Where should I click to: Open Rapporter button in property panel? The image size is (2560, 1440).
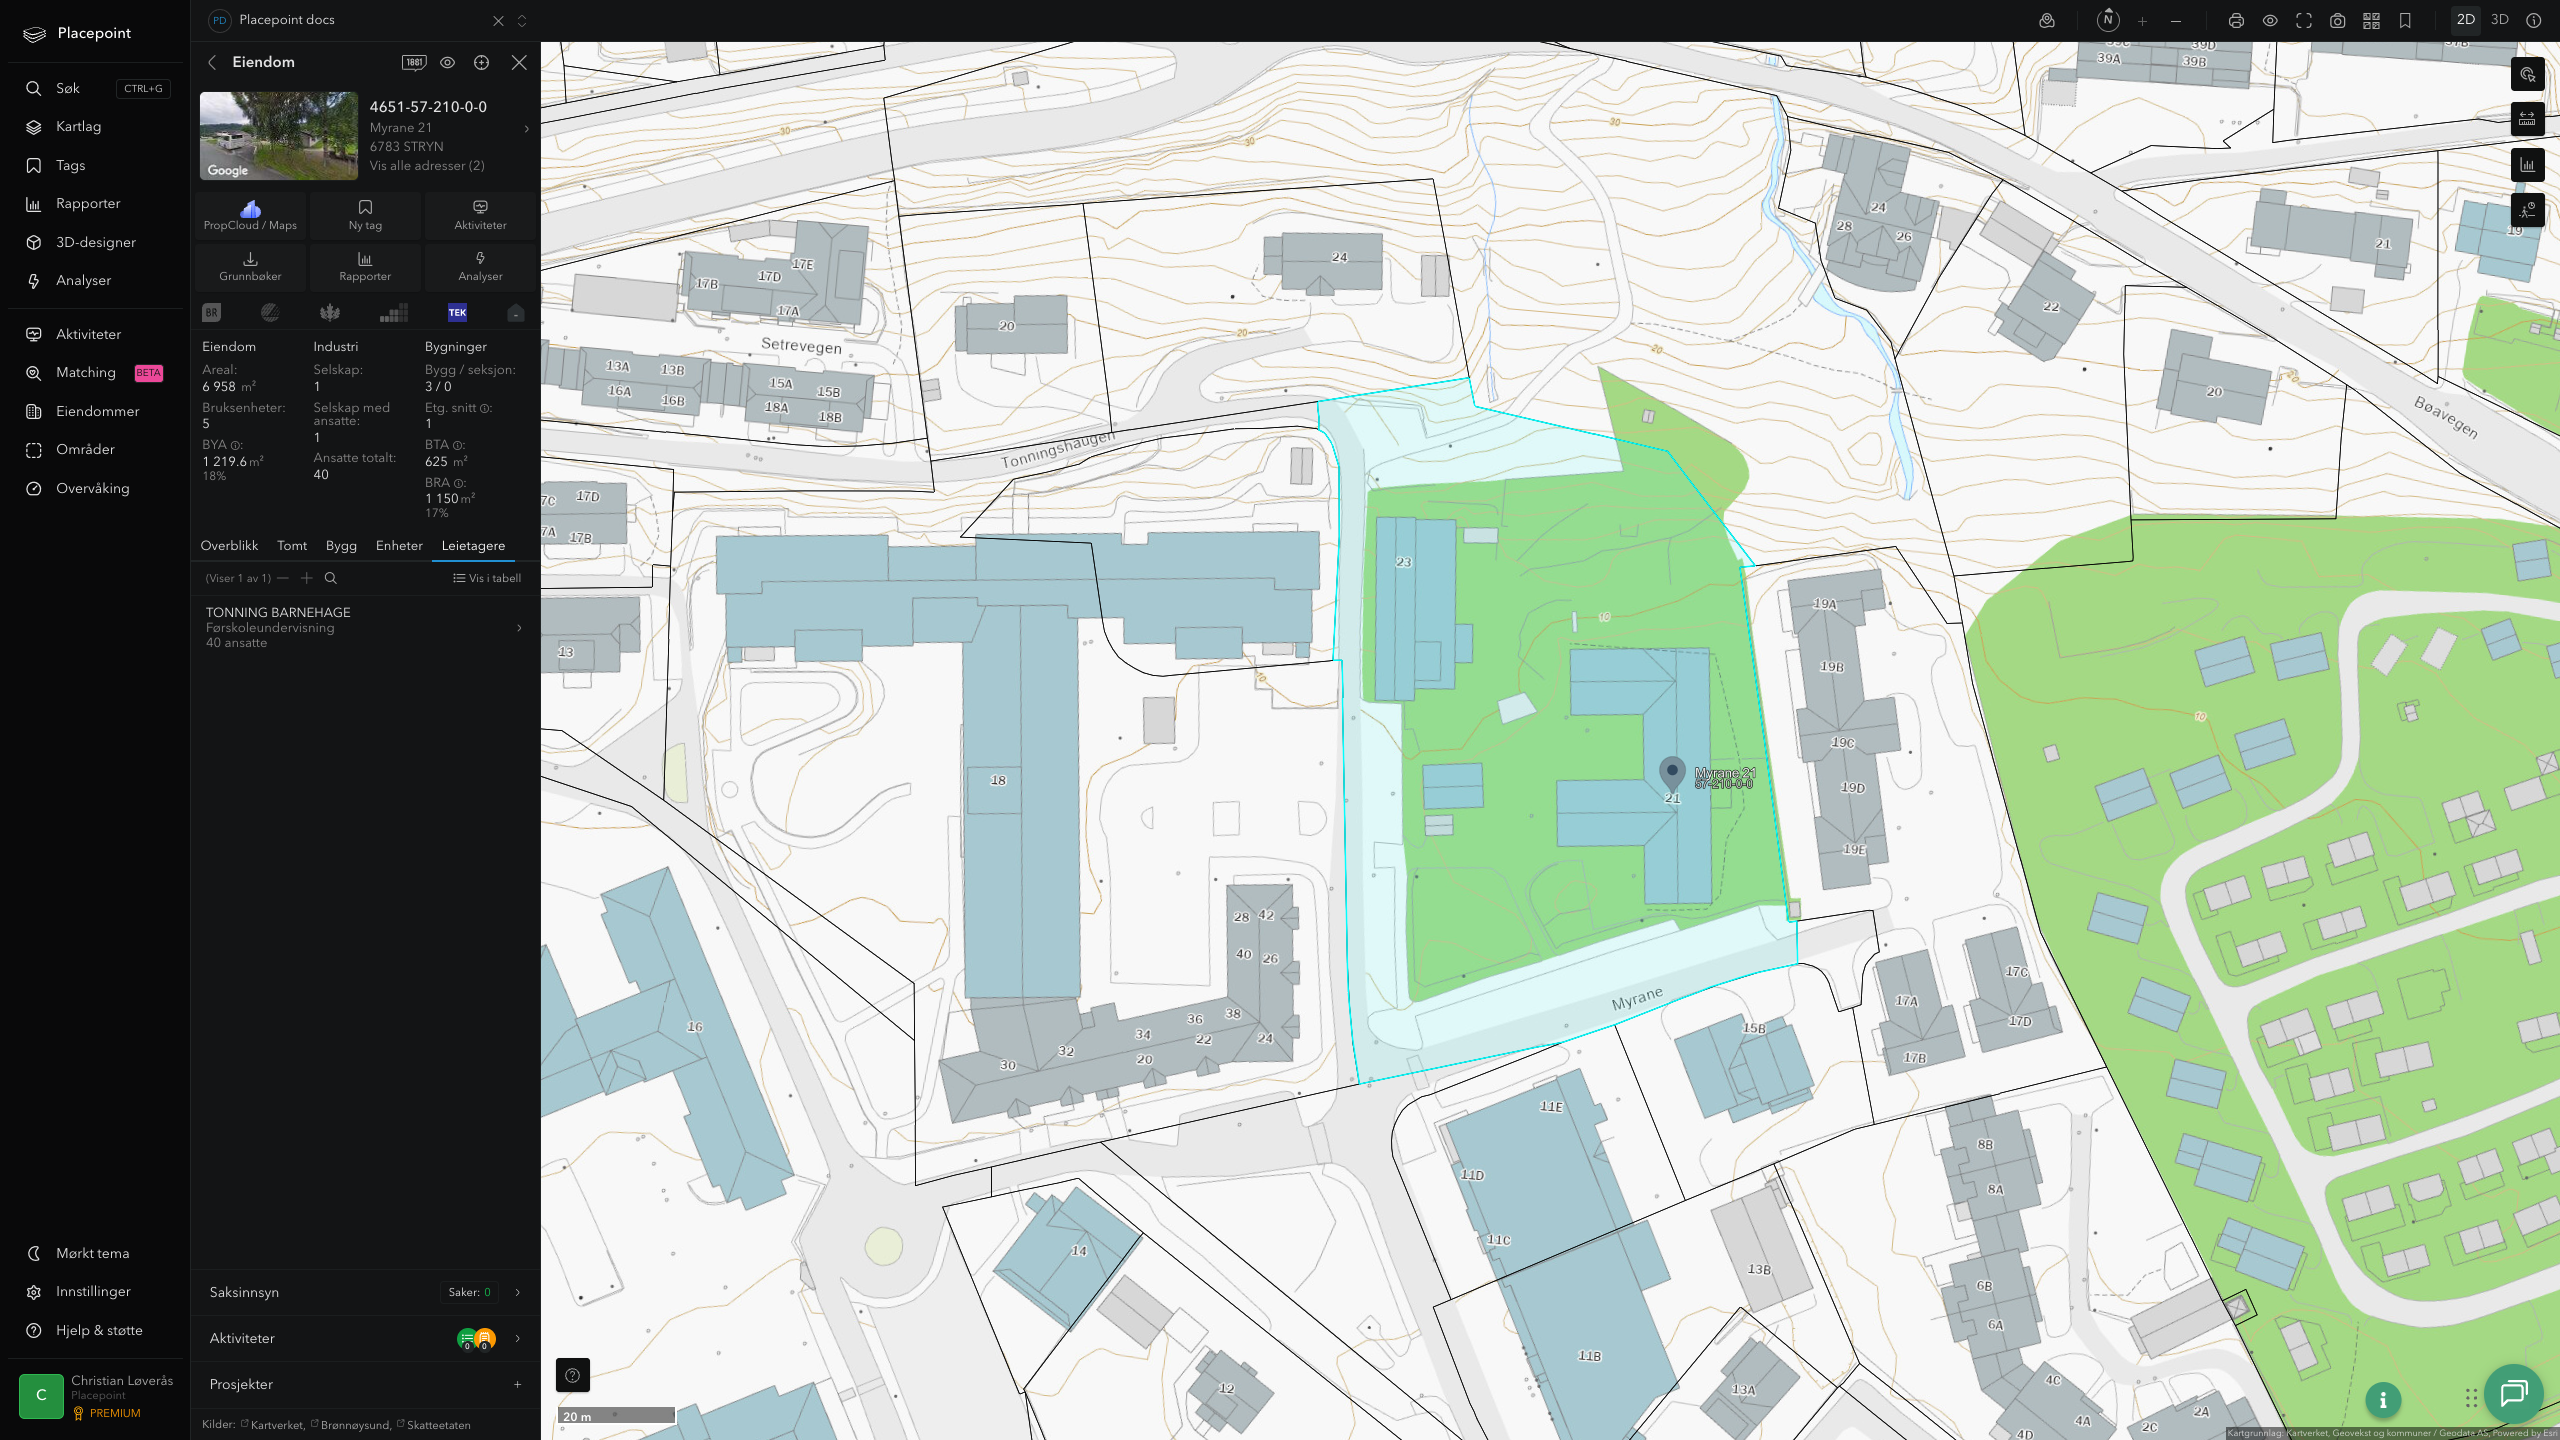[x=365, y=266]
